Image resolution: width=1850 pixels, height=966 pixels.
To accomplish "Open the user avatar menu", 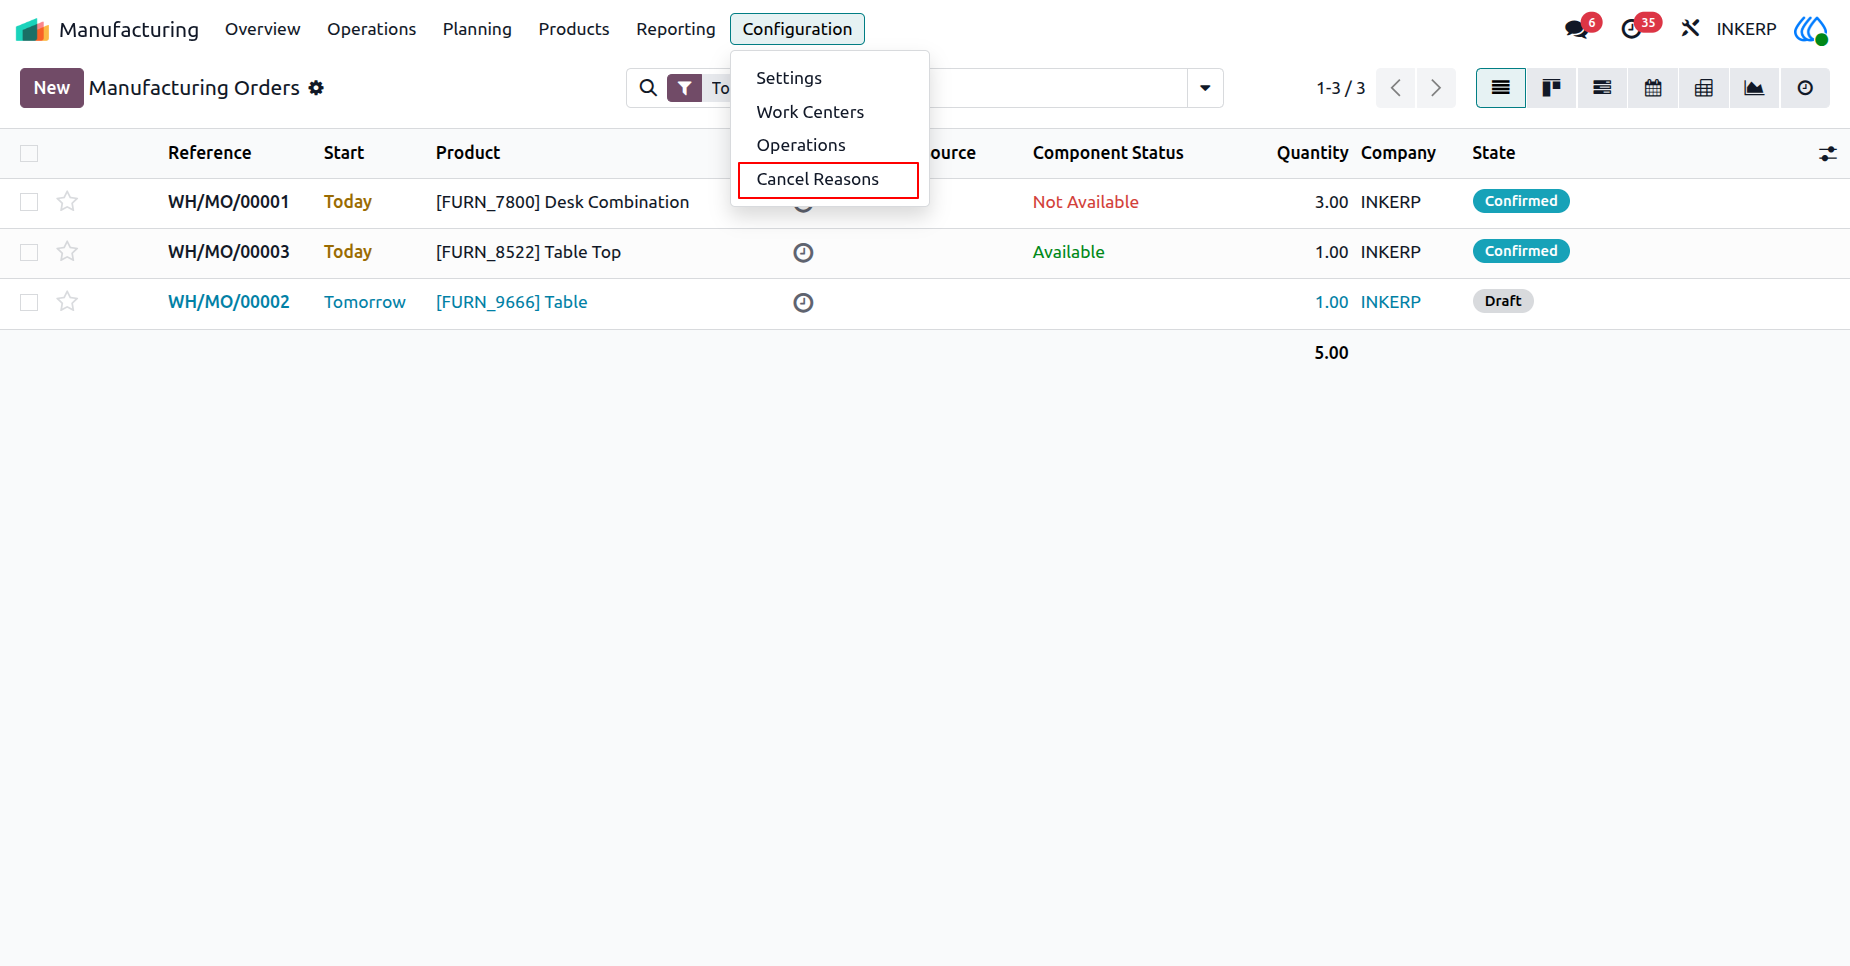I will tap(1810, 29).
